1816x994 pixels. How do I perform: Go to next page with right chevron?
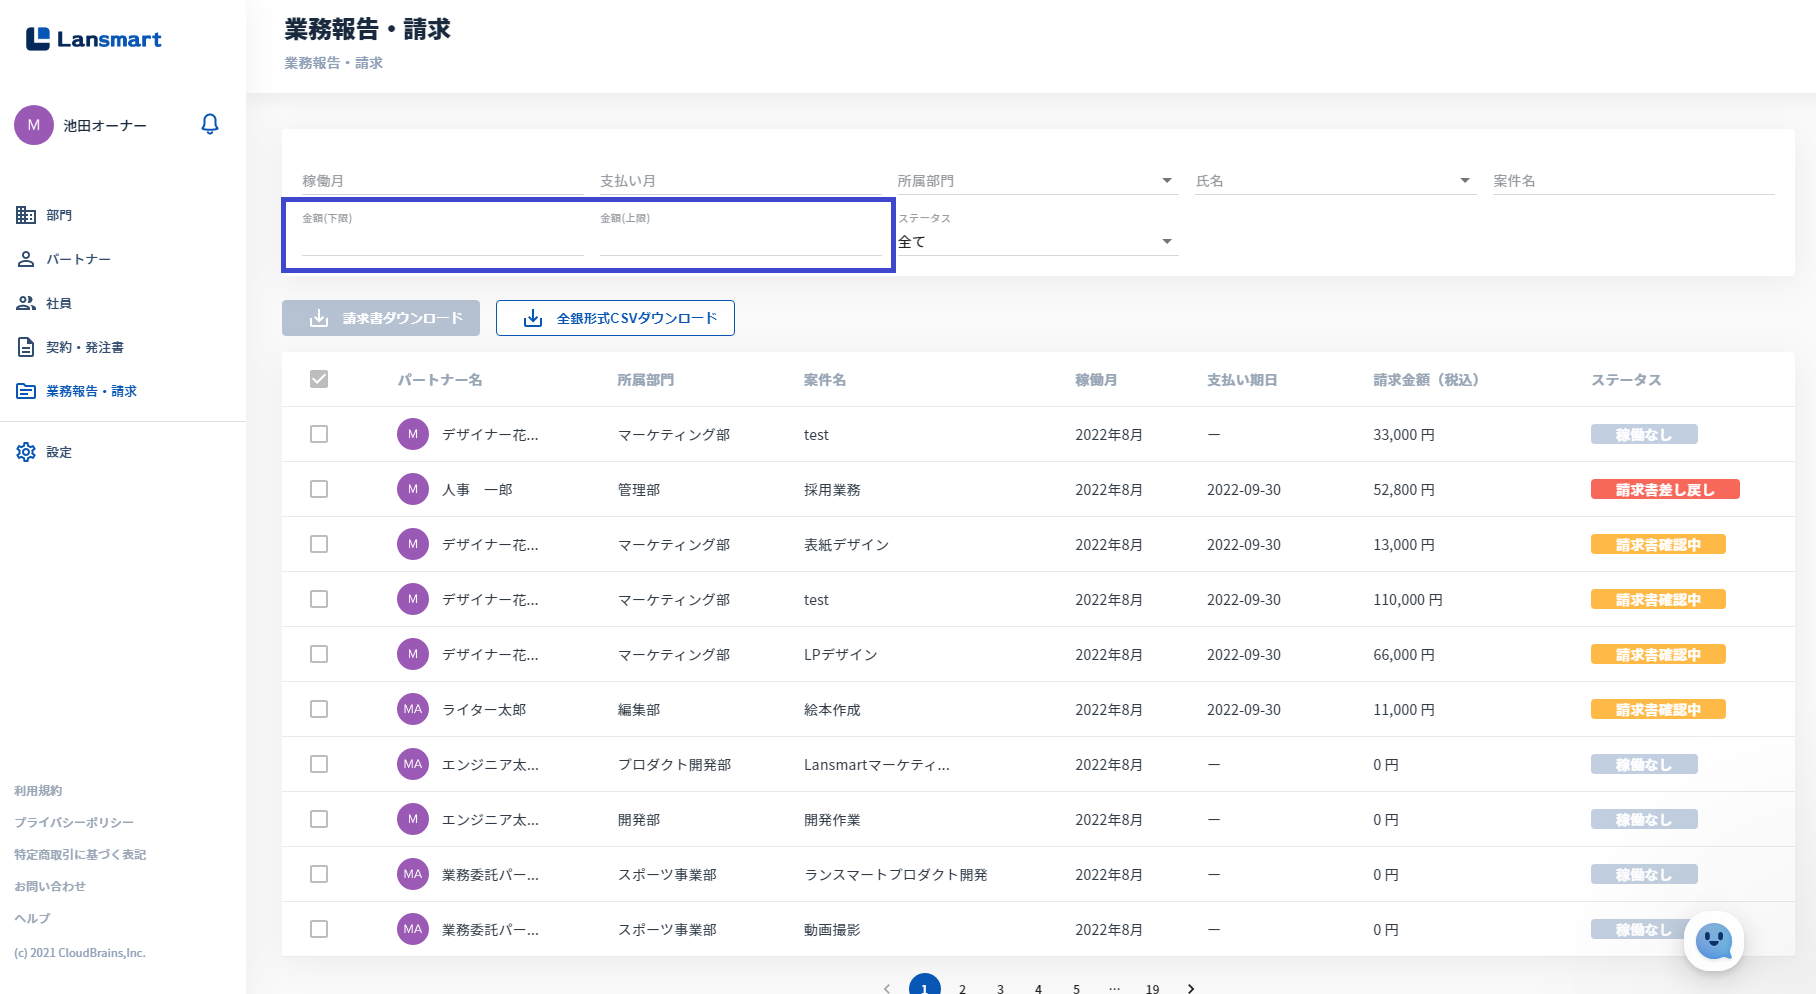coord(1190,988)
